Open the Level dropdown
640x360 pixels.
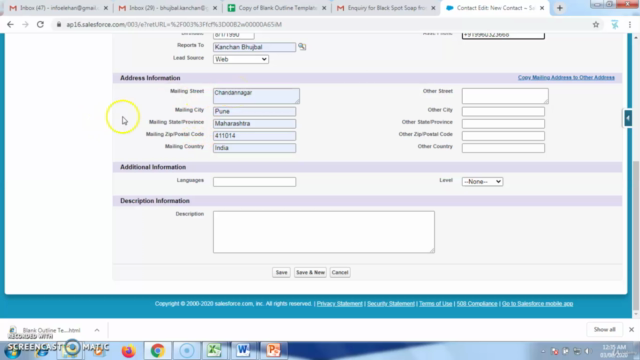482,181
